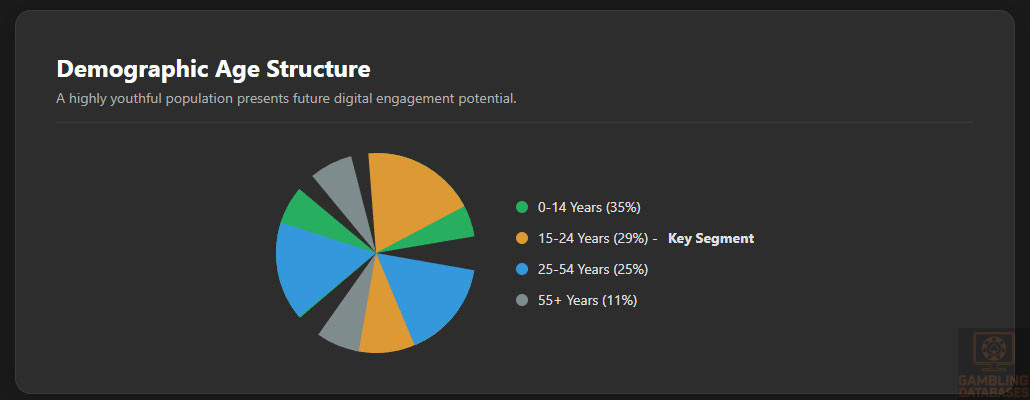1030x400 pixels.
Task: Click the youthful population subtitle text
Action: point(286,98)
